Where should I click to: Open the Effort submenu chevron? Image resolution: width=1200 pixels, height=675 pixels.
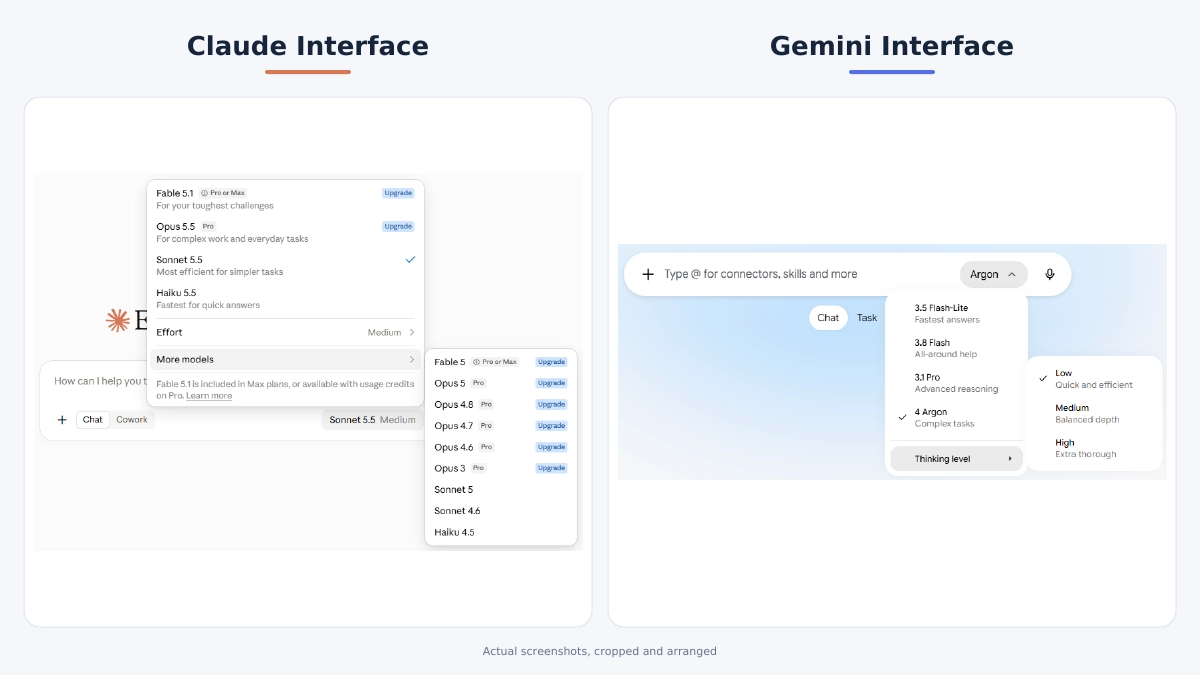[x=411, y=332]
